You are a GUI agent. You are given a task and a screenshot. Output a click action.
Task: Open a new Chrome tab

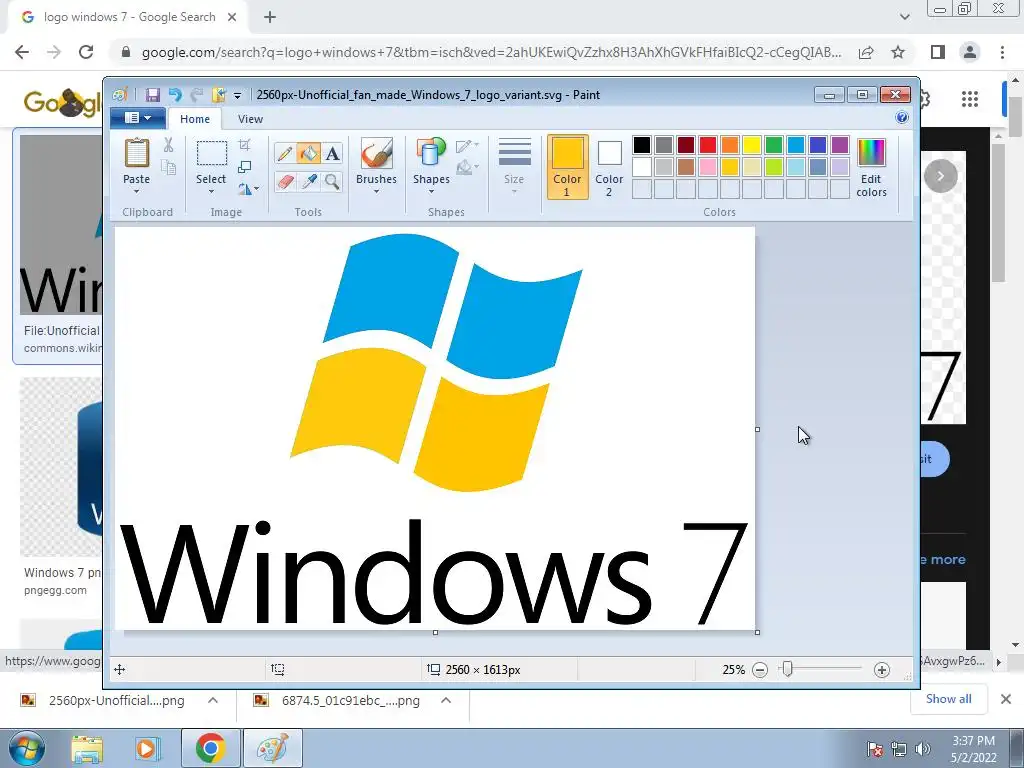click(x=270, y=18)
